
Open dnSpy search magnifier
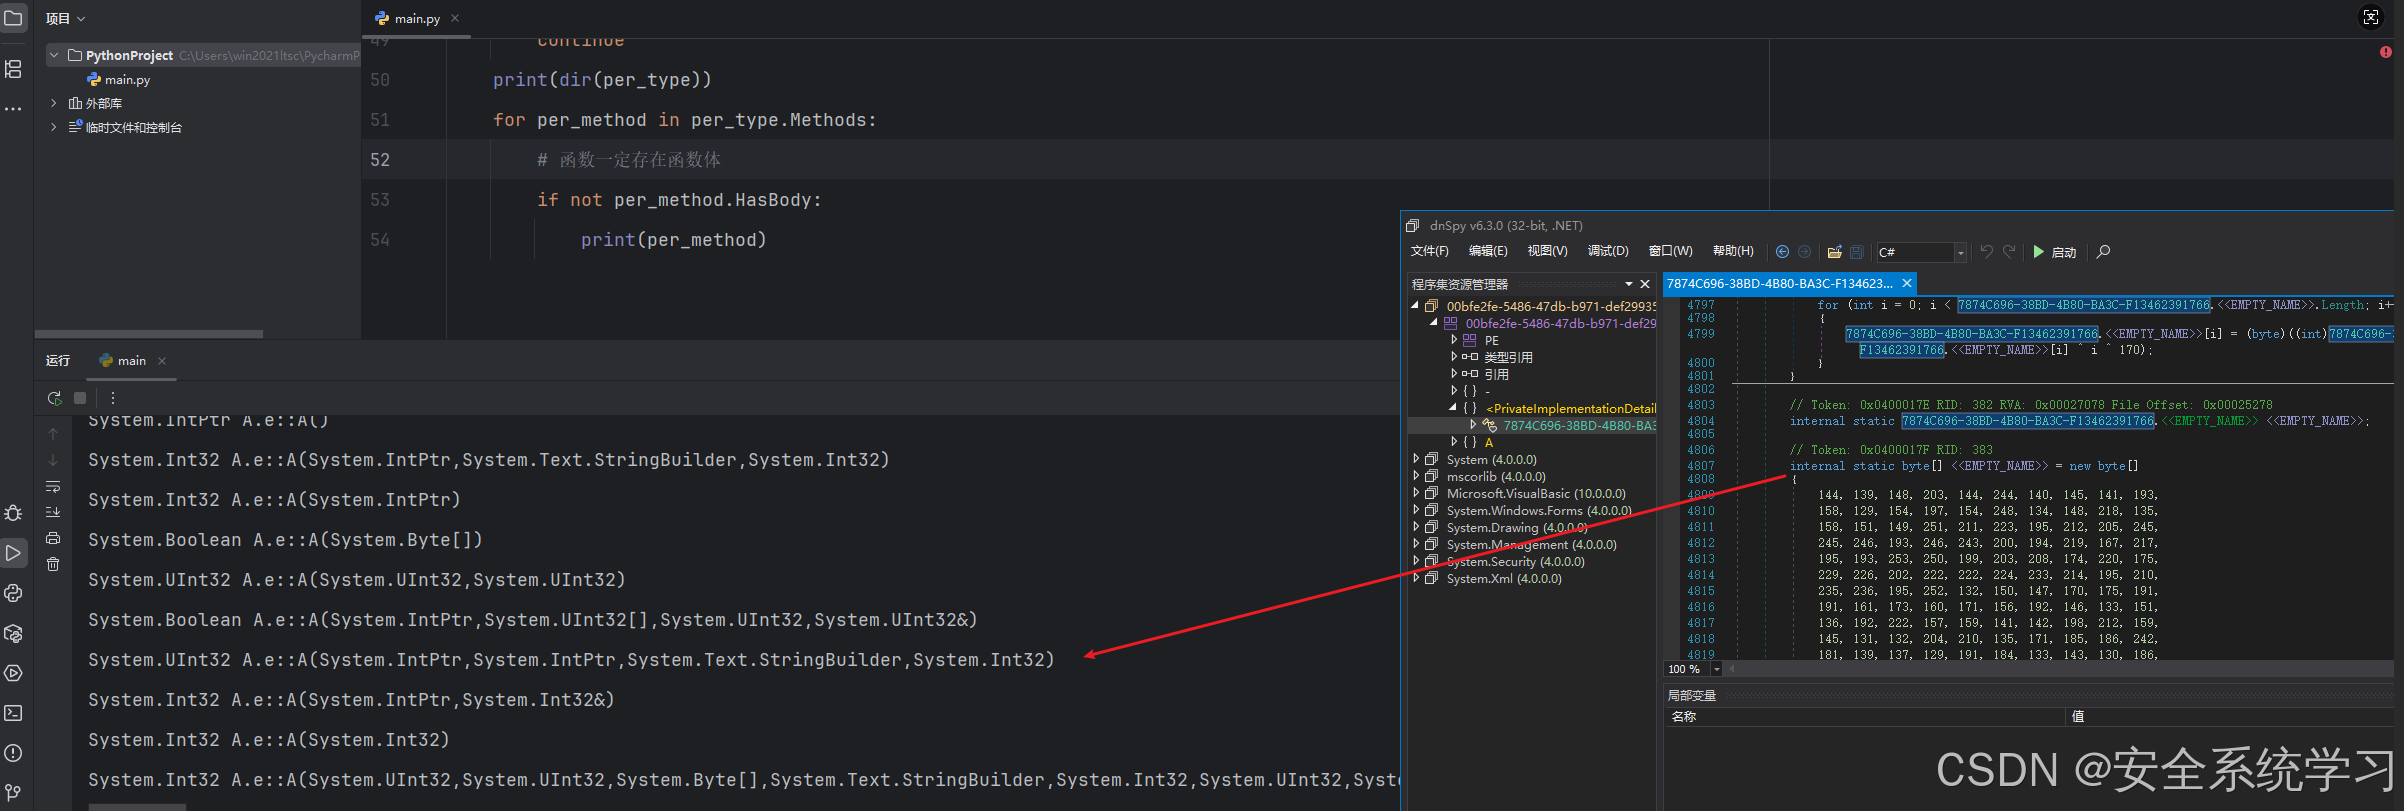(2103, 252)
